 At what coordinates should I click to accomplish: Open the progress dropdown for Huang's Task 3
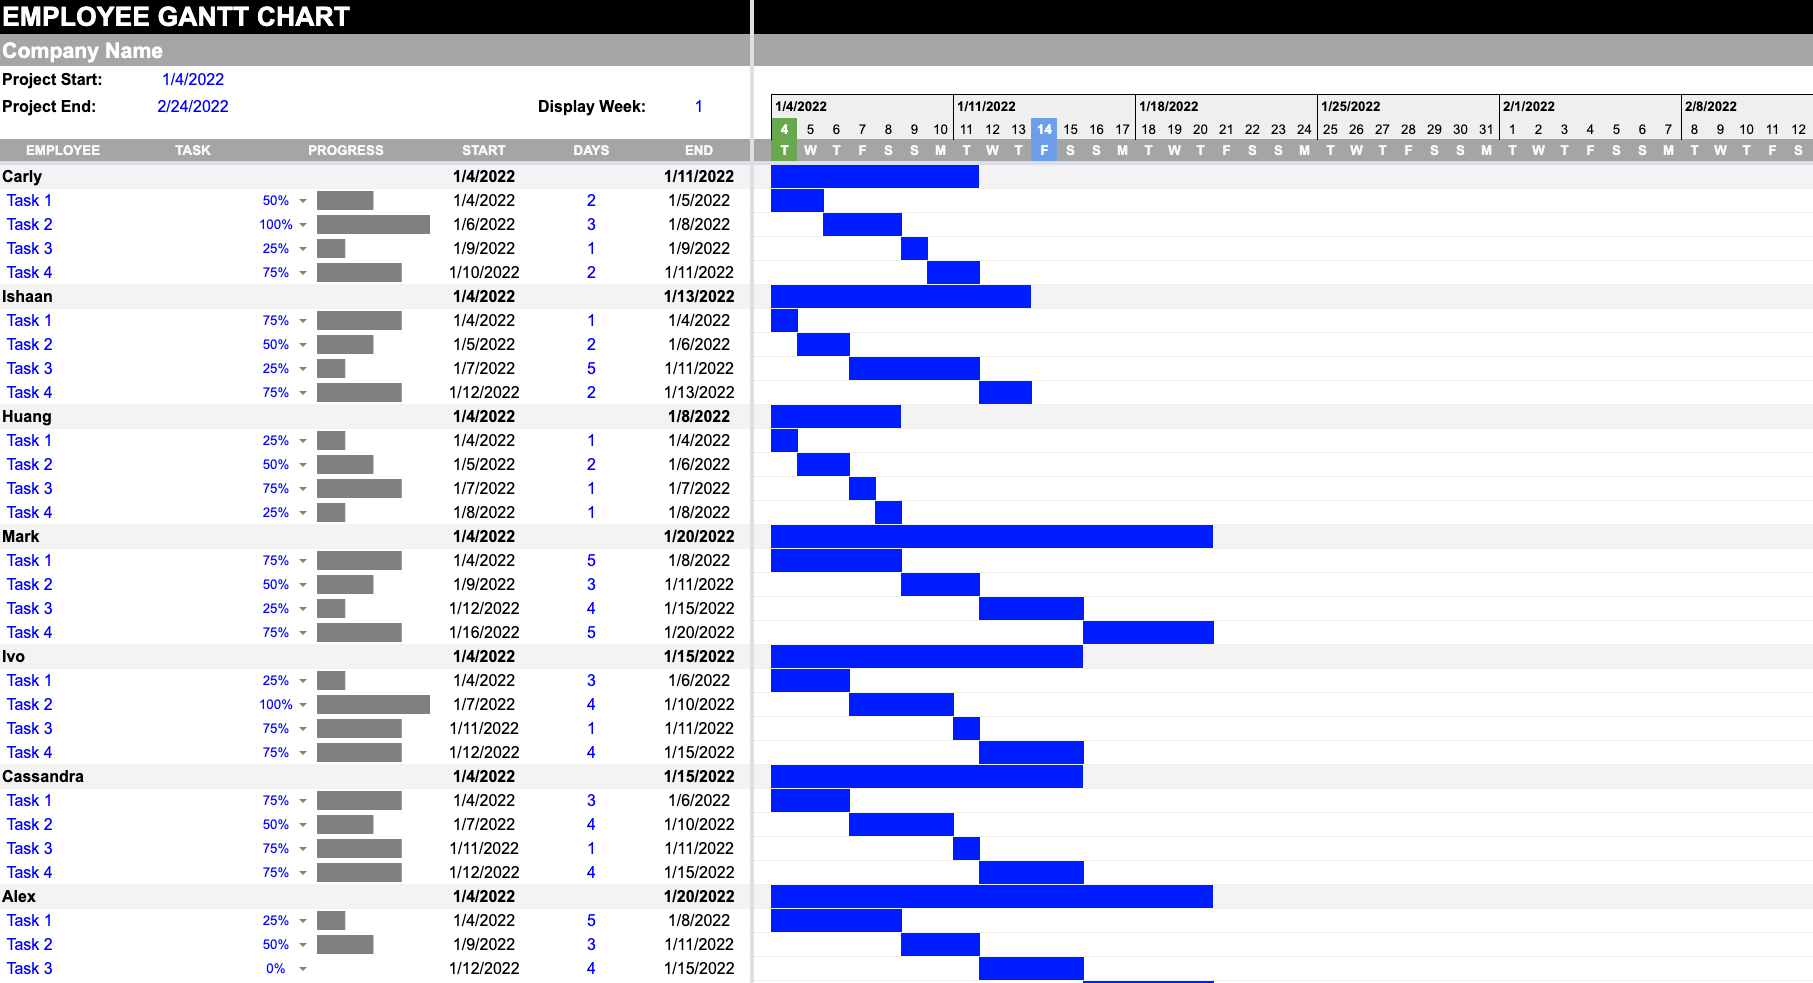[303, 488]
